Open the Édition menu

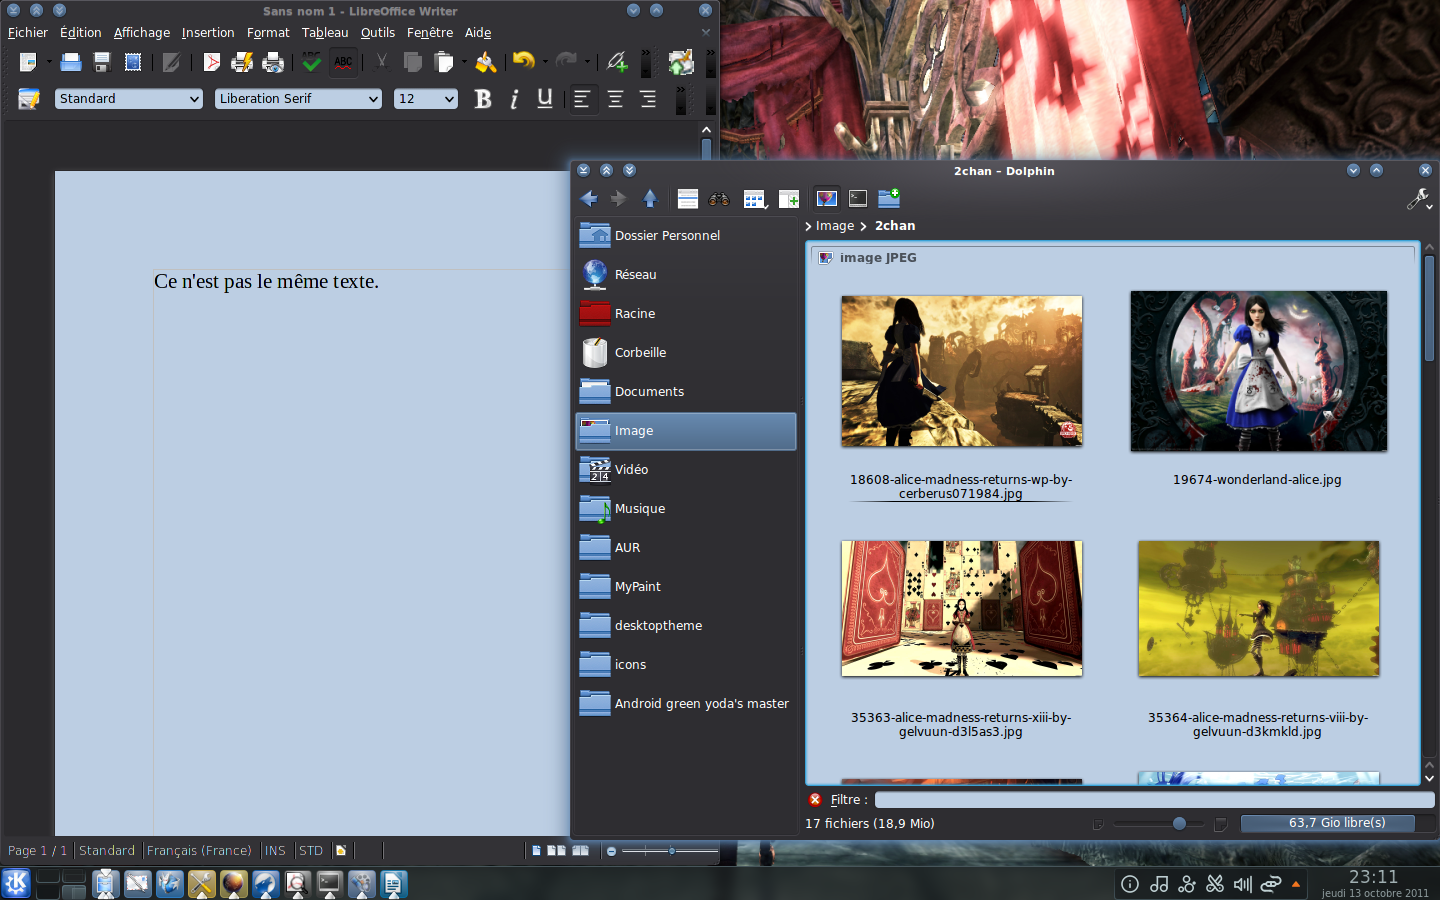click(81, 33)
